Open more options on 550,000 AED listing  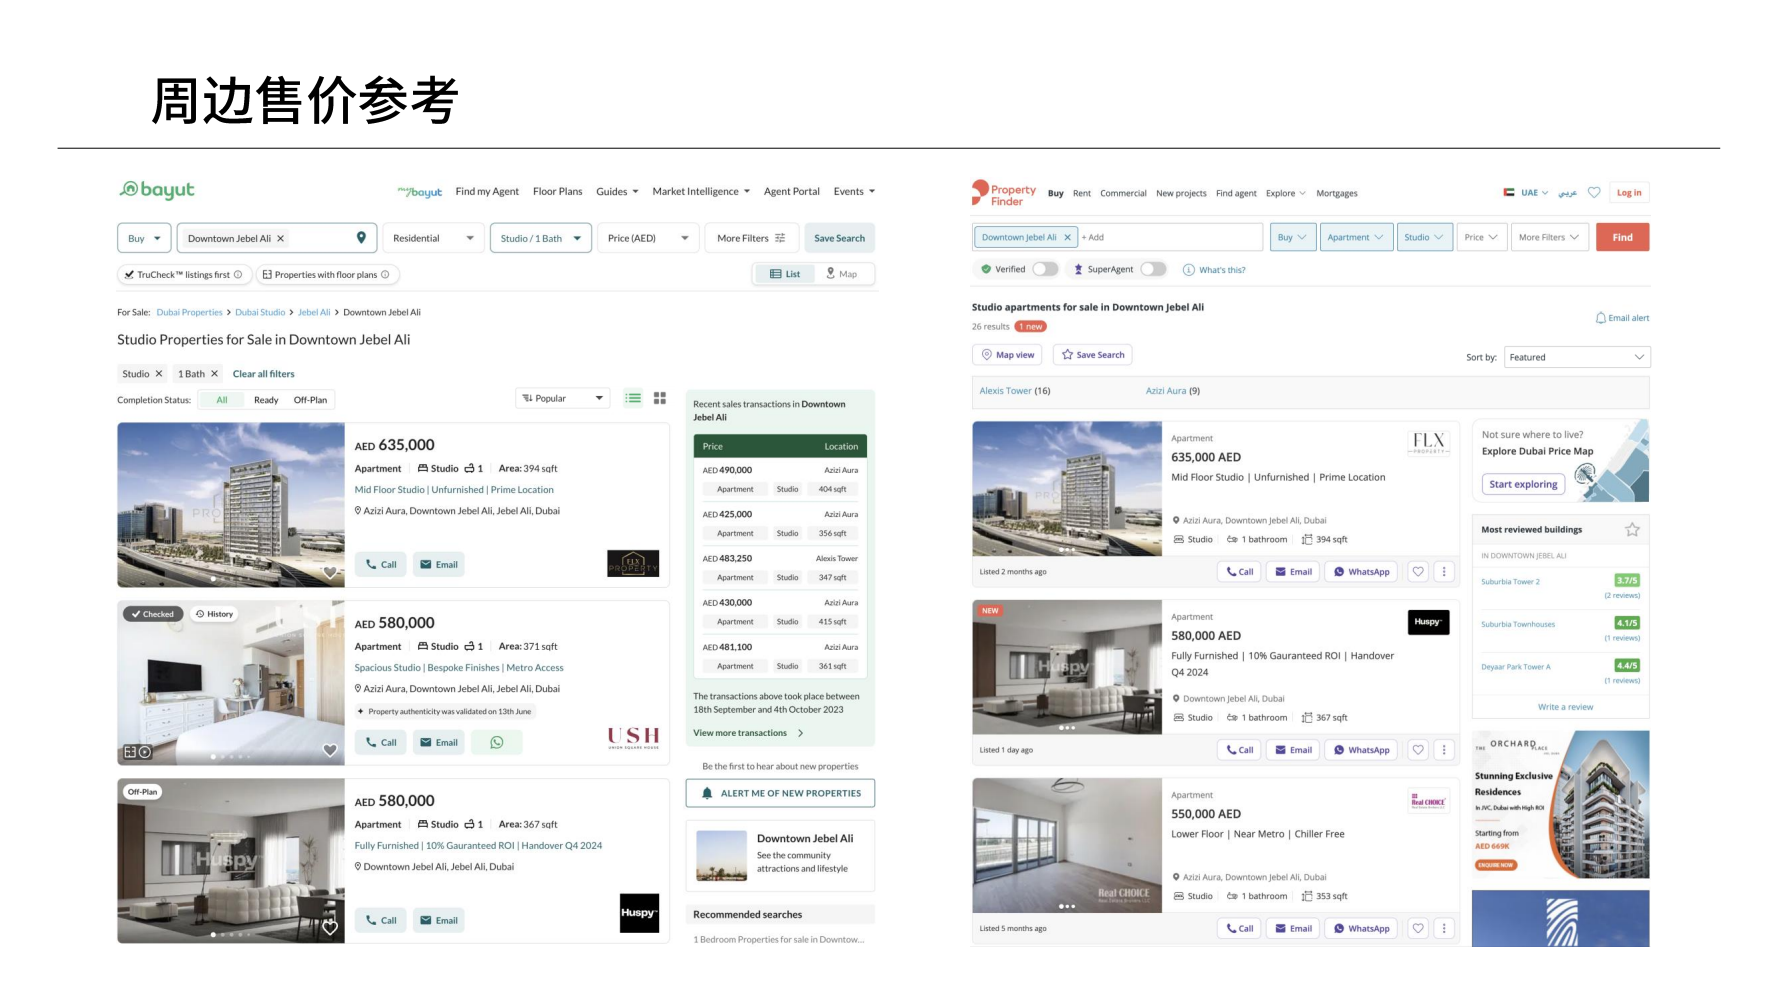[x=1444, y=928]
